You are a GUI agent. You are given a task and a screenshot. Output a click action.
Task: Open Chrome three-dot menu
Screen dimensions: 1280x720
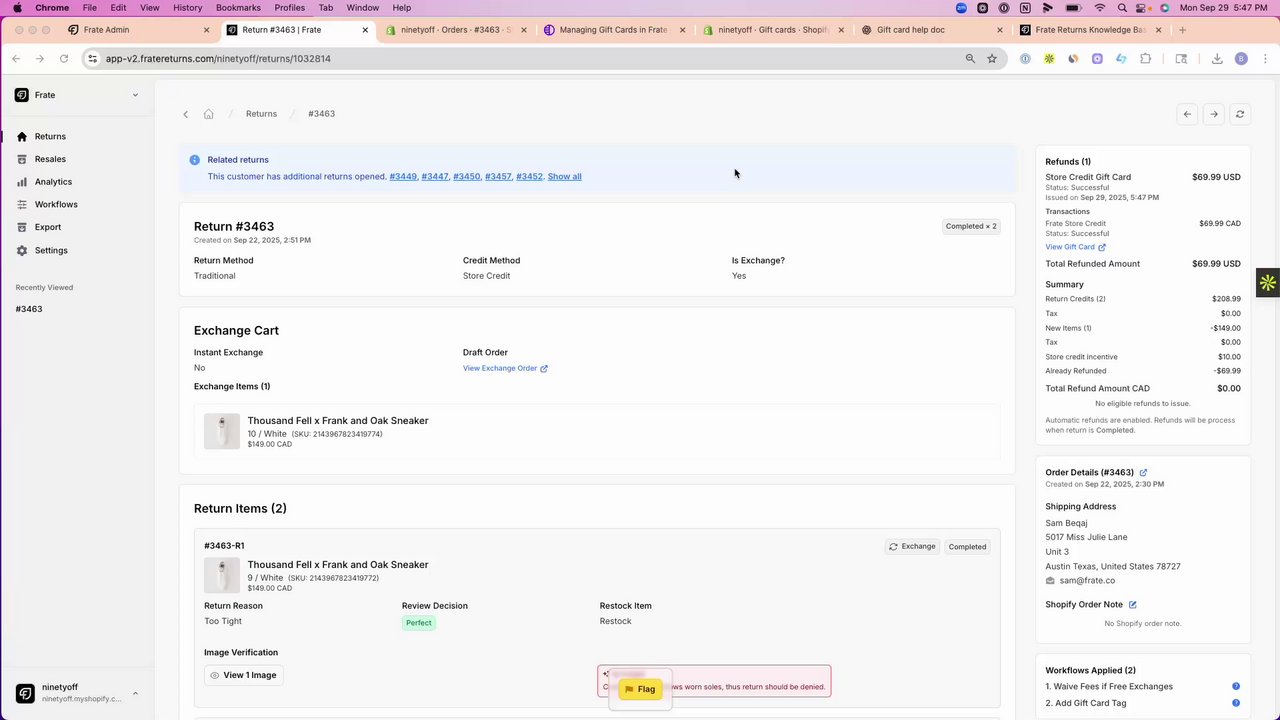(1264, 59)
